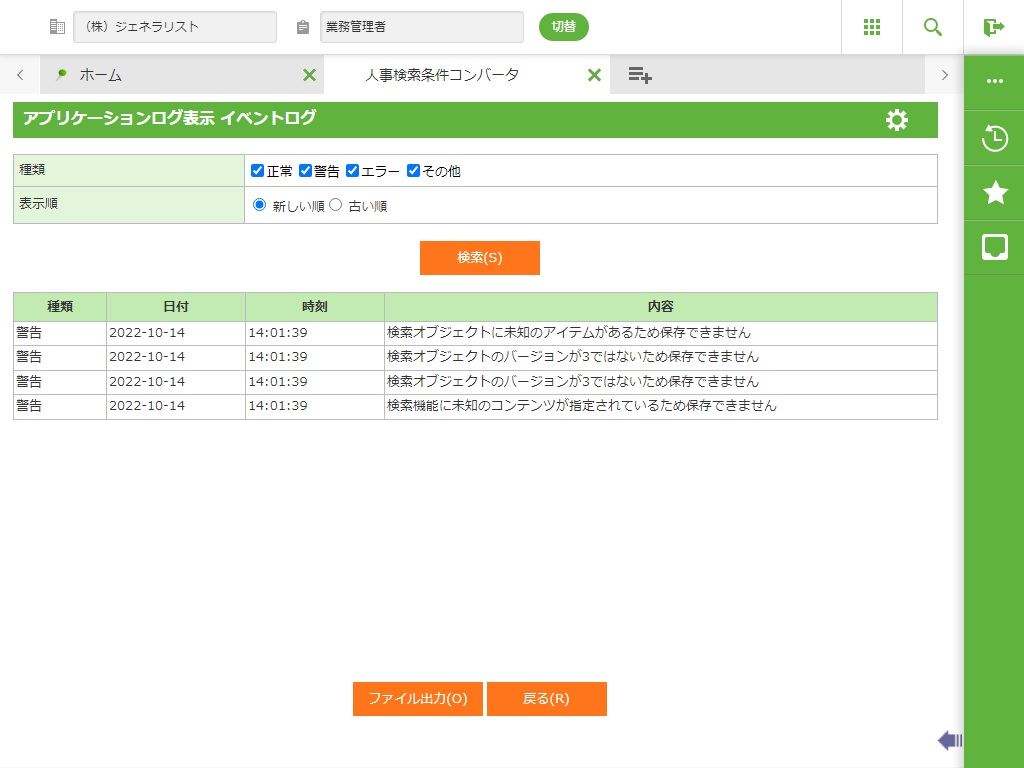Screen dimensions: 1024x768
Task: Open settings gear in Event Log header
Action: [897, 120]
